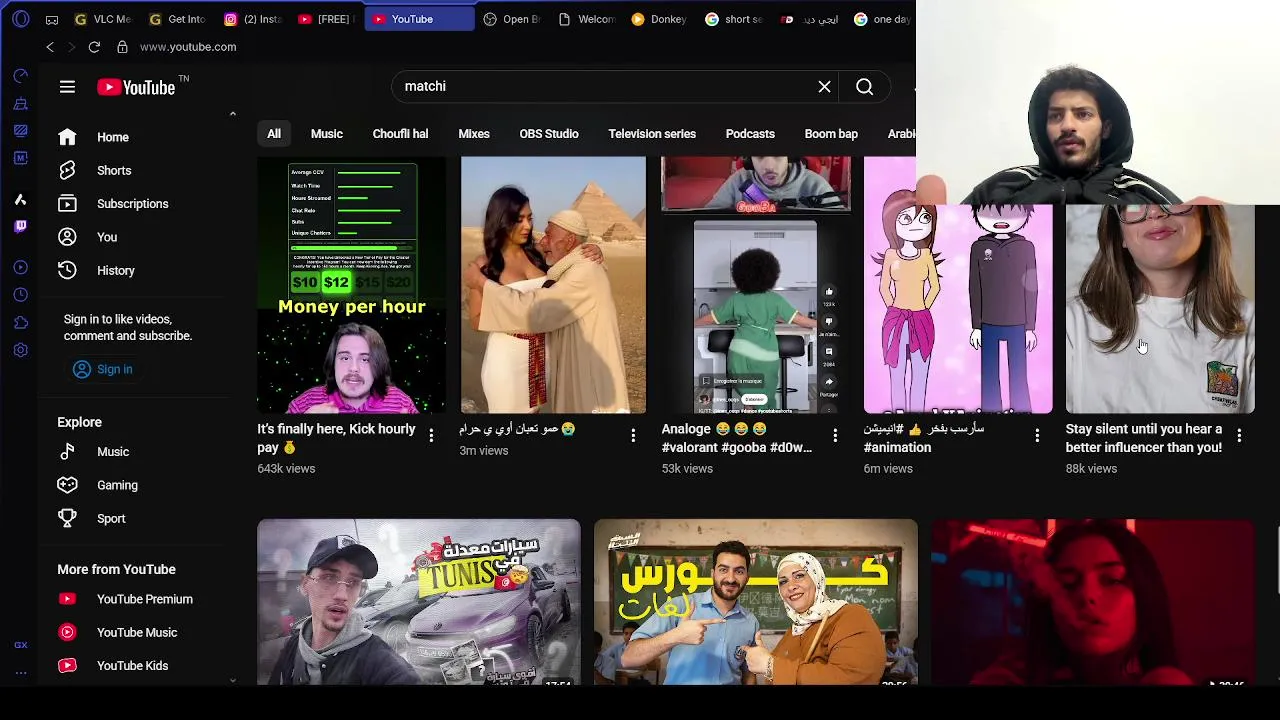
Task: Reload the page with the refresh icon
Action: (94, 47)
